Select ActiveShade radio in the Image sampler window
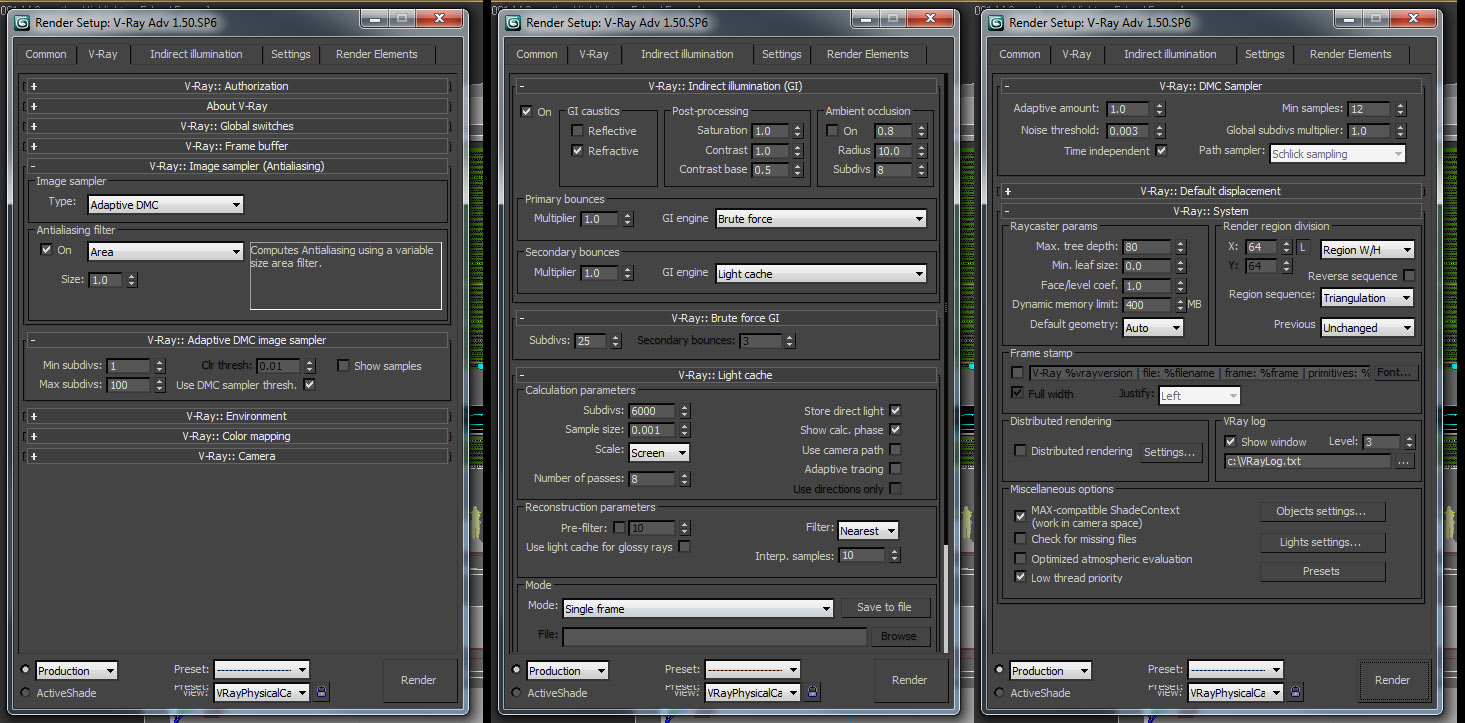 [x=25, y=692]
